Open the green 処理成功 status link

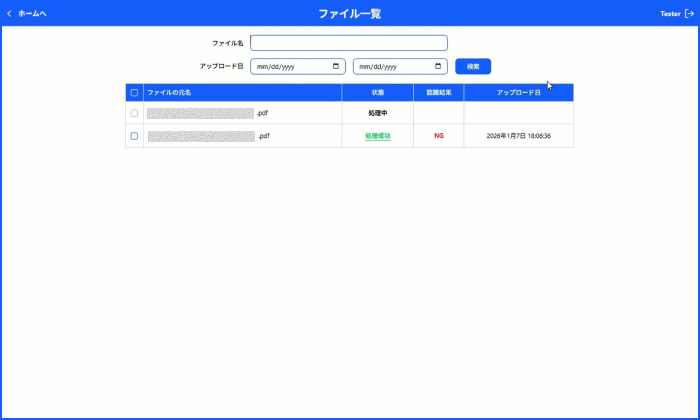pos(378,136)
